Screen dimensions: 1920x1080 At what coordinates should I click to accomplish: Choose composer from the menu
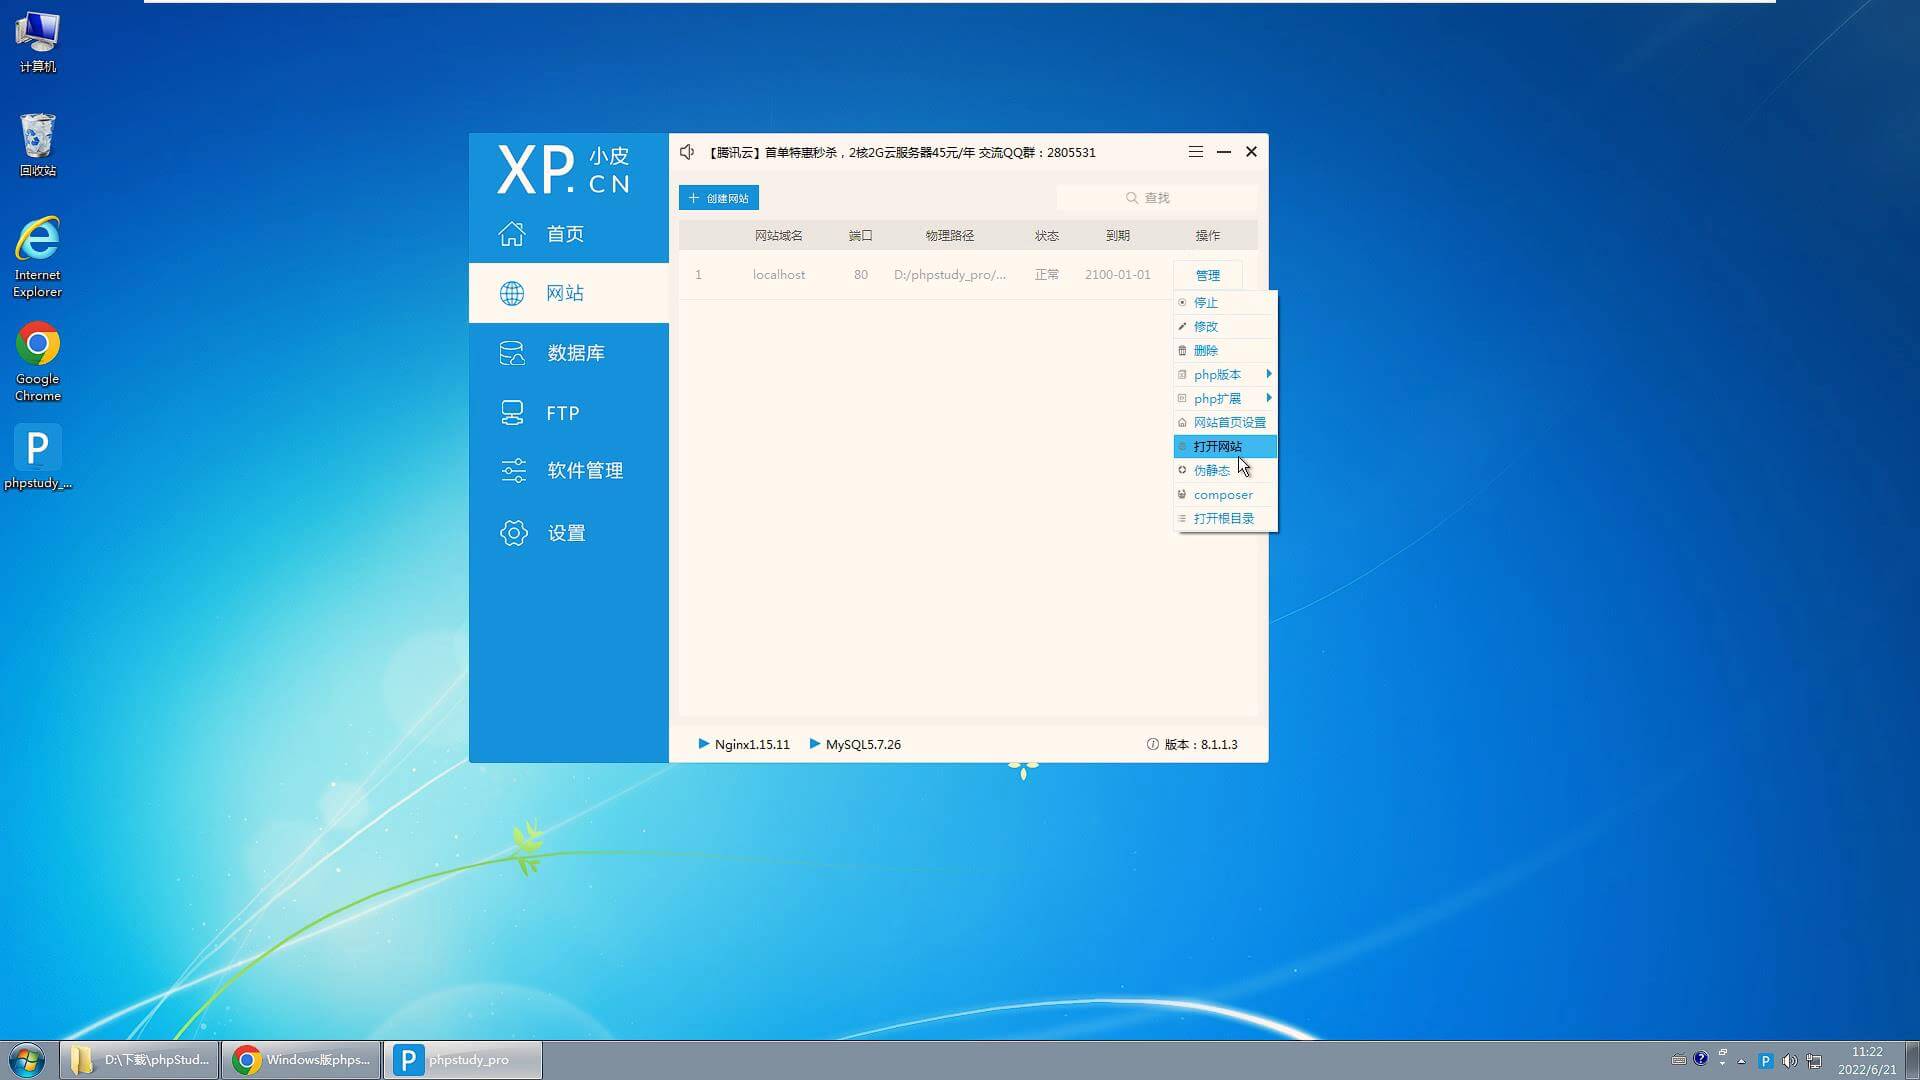click(x=1222, y=495)
